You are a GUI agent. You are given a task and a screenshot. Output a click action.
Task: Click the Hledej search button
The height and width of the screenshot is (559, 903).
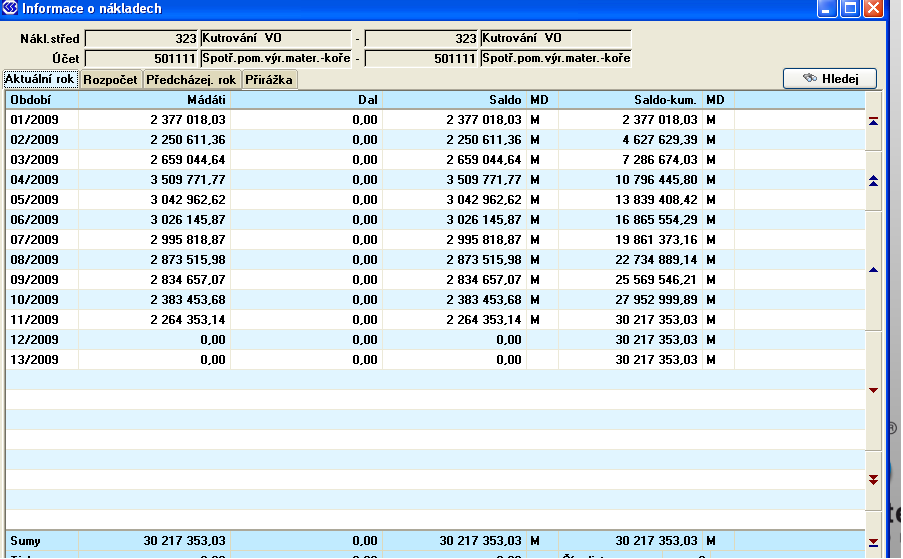[x=830, y=78]
